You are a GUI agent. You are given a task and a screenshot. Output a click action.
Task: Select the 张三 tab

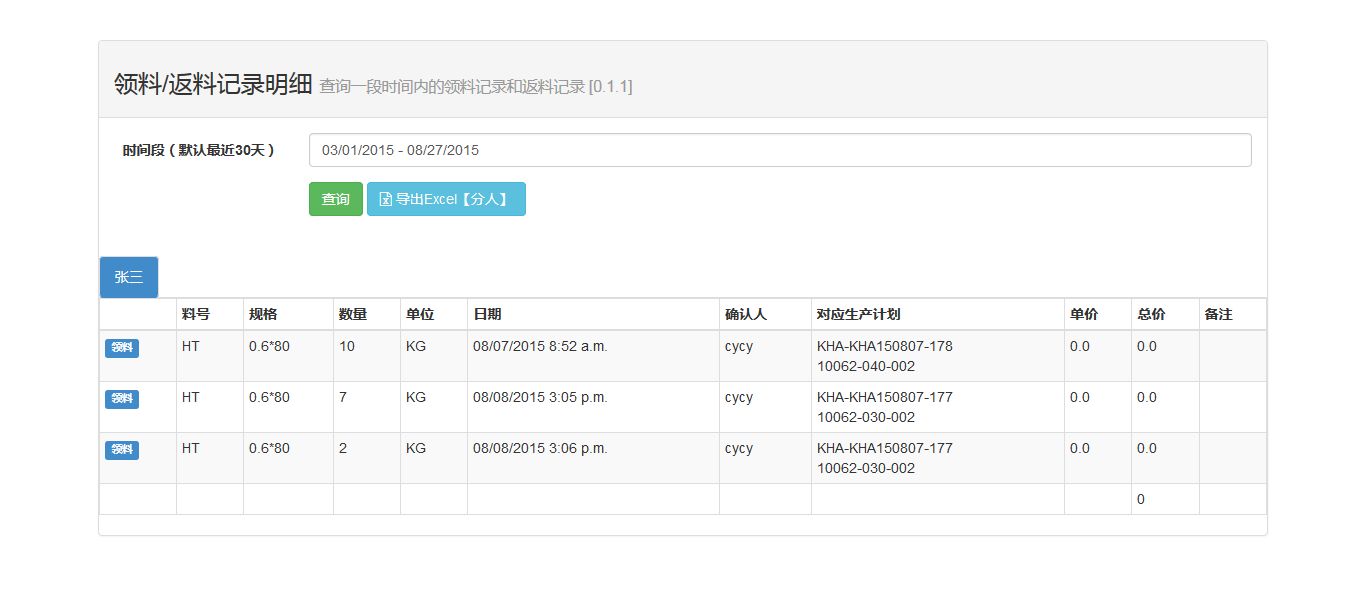pyautogui.click(x=129, y=277)
